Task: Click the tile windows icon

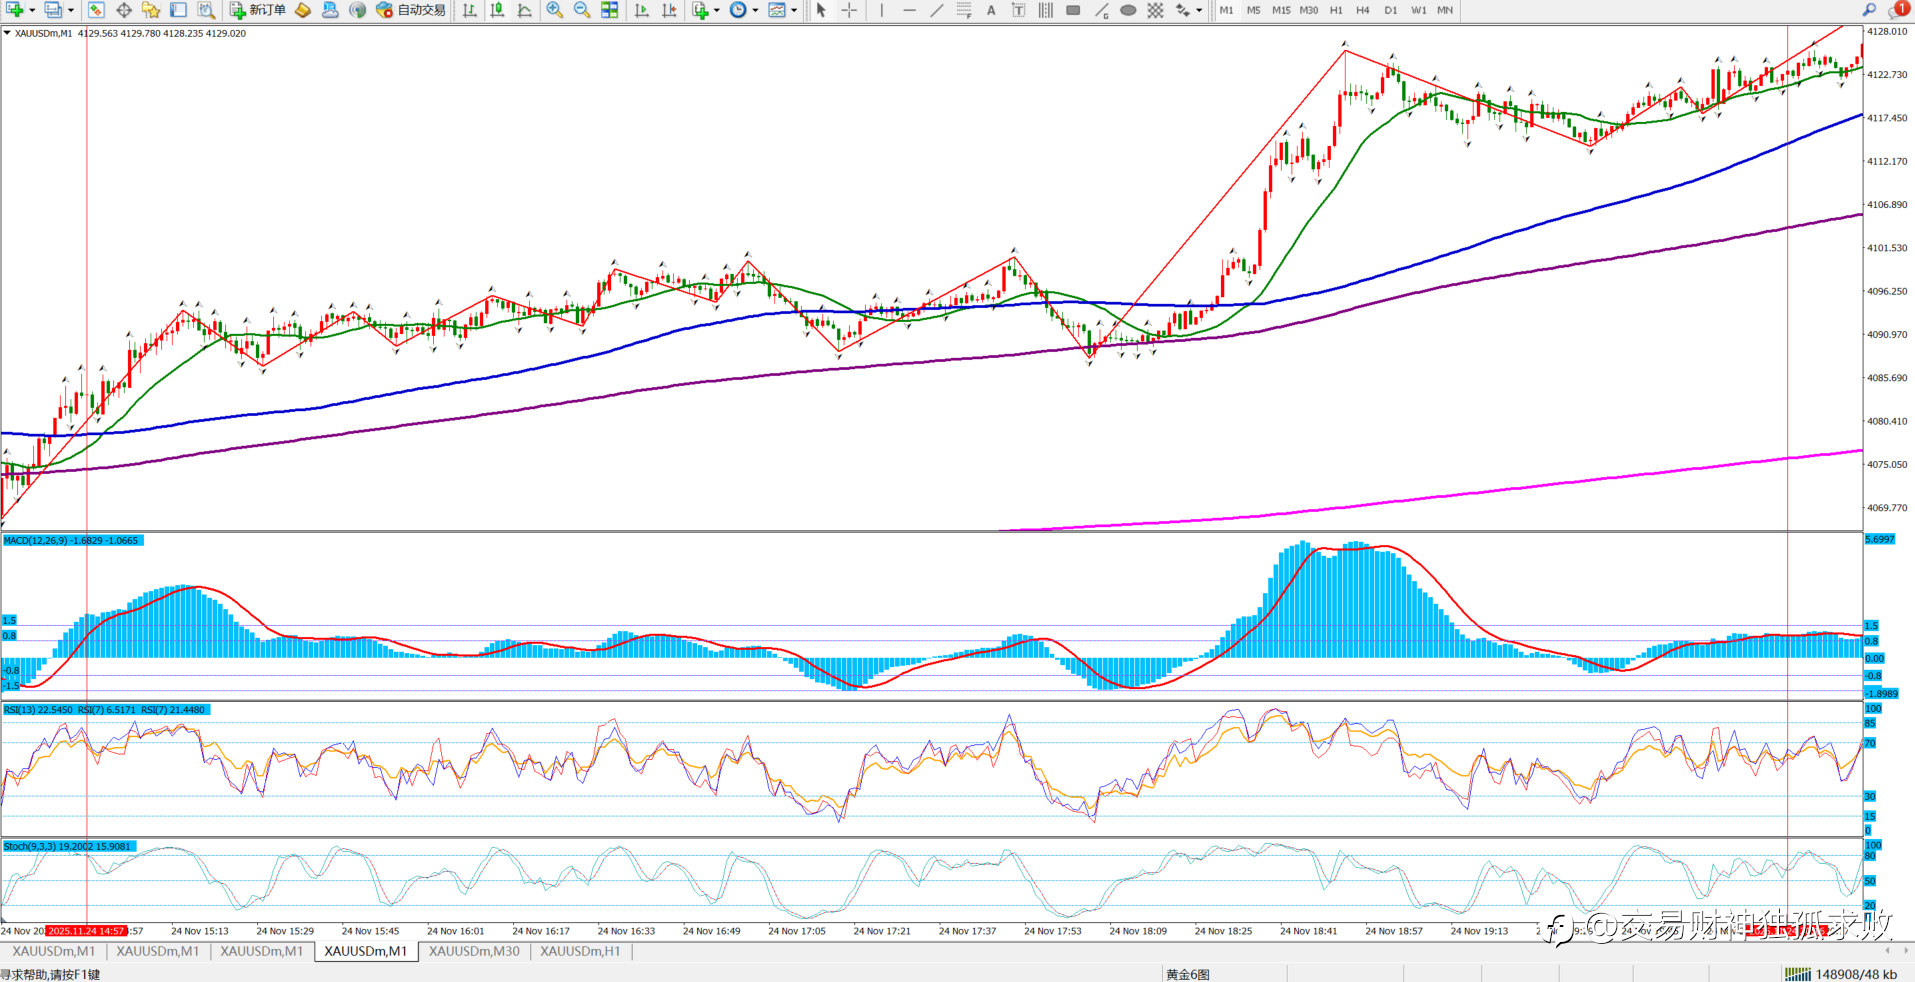Action: coord(609,10)
